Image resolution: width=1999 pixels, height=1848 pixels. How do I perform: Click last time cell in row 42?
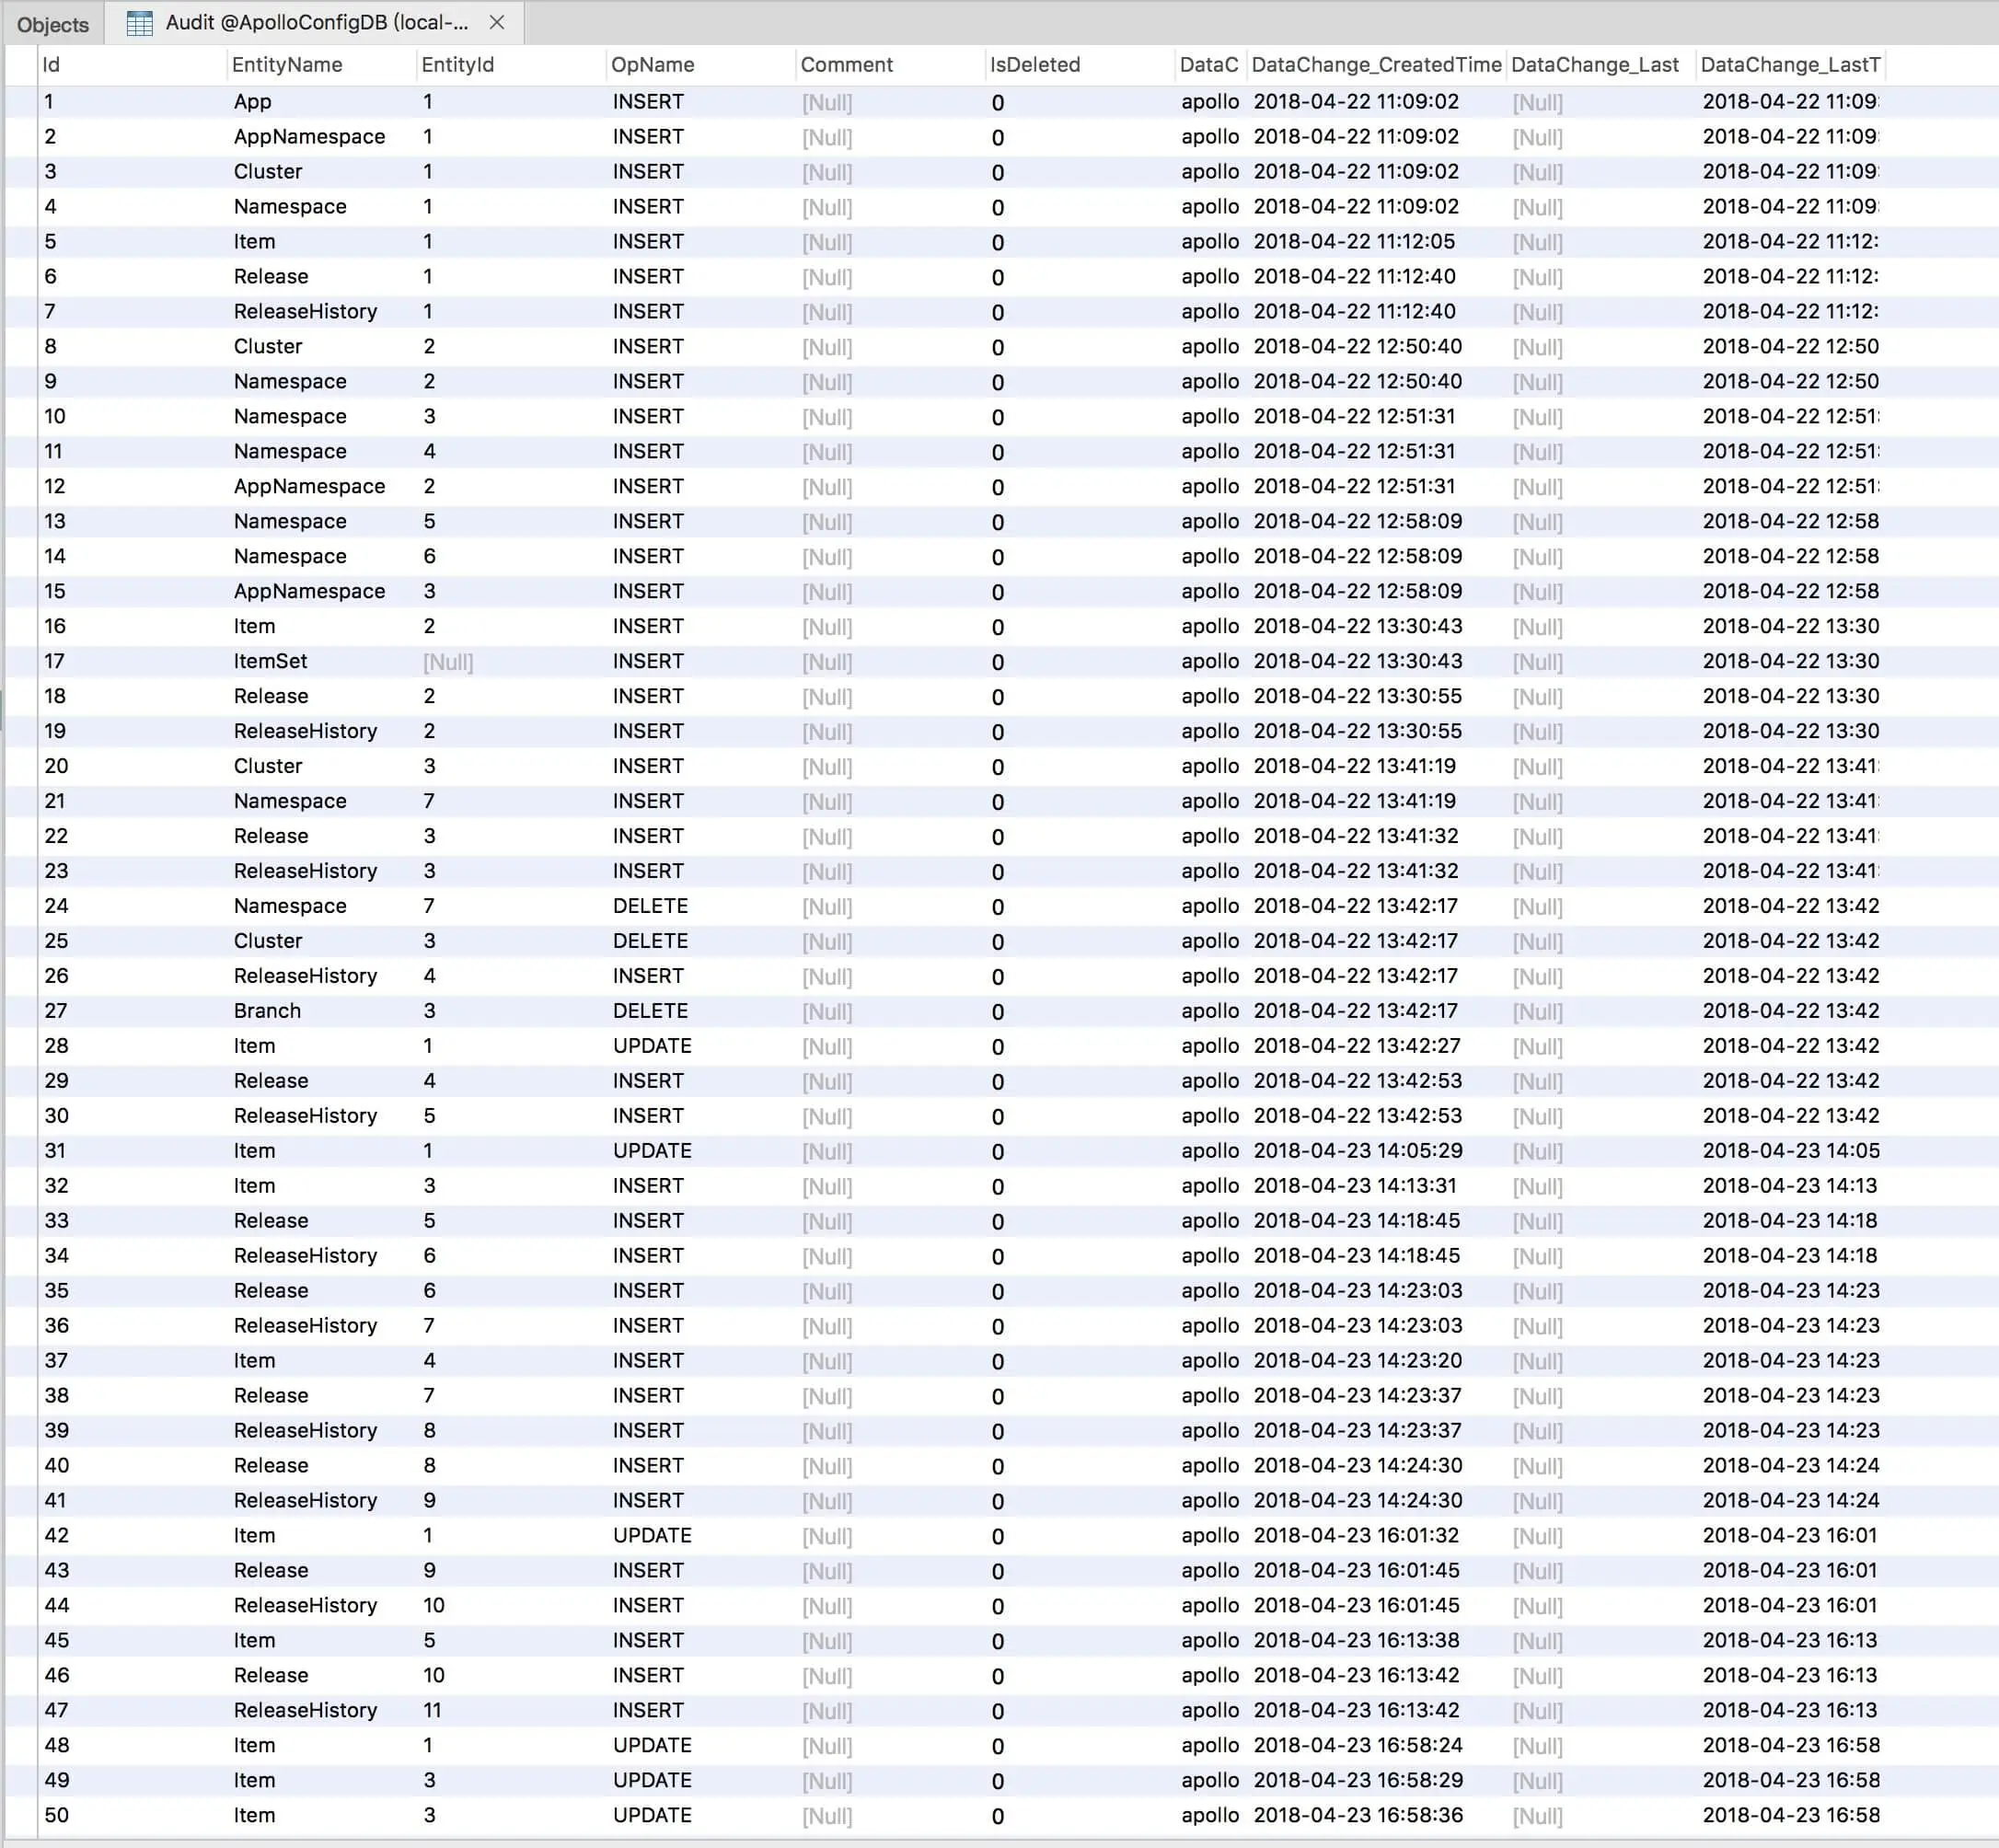(x=1790, y=1536)
